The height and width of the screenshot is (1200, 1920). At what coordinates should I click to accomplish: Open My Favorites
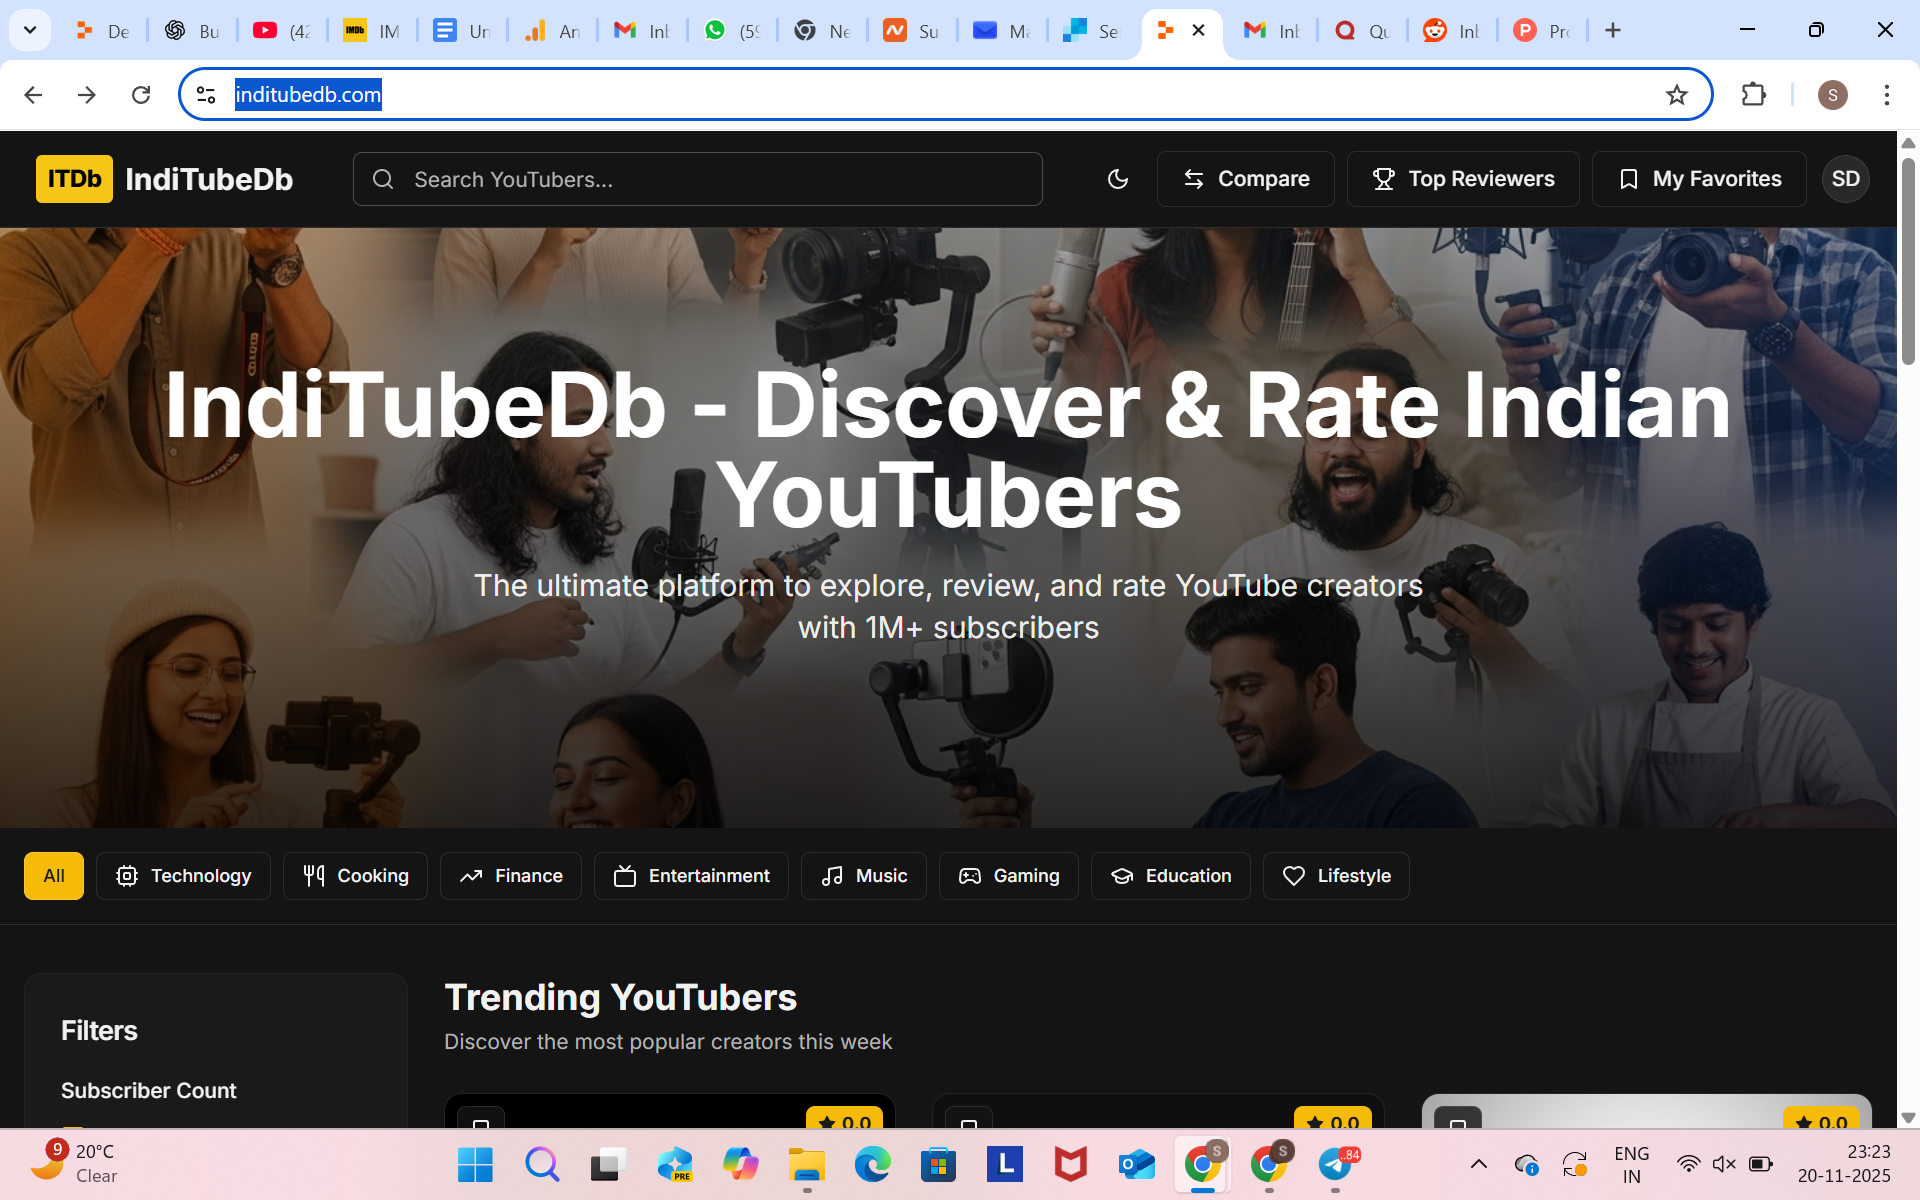click(1699, 179)
